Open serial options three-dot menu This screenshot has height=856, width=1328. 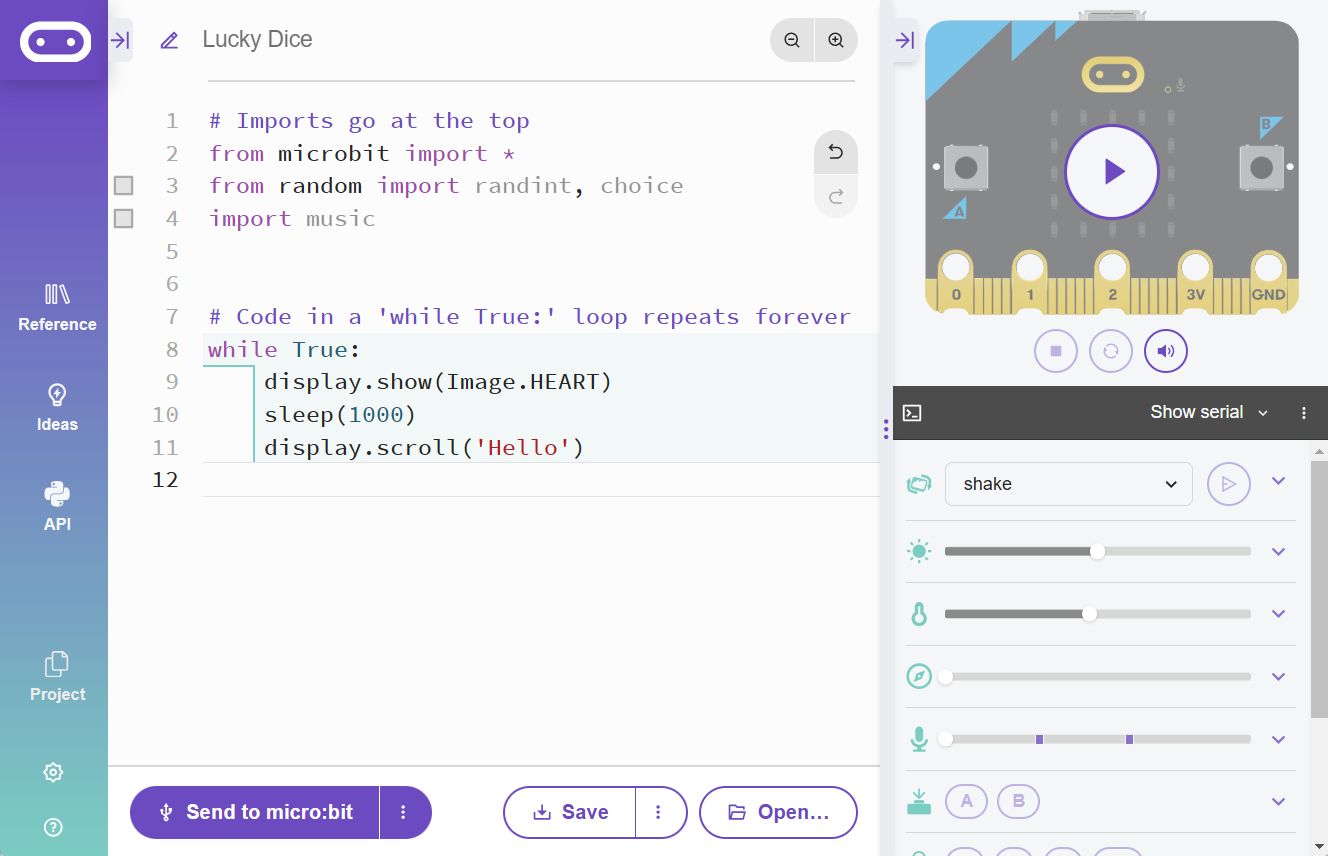[x=1304, y=412]
